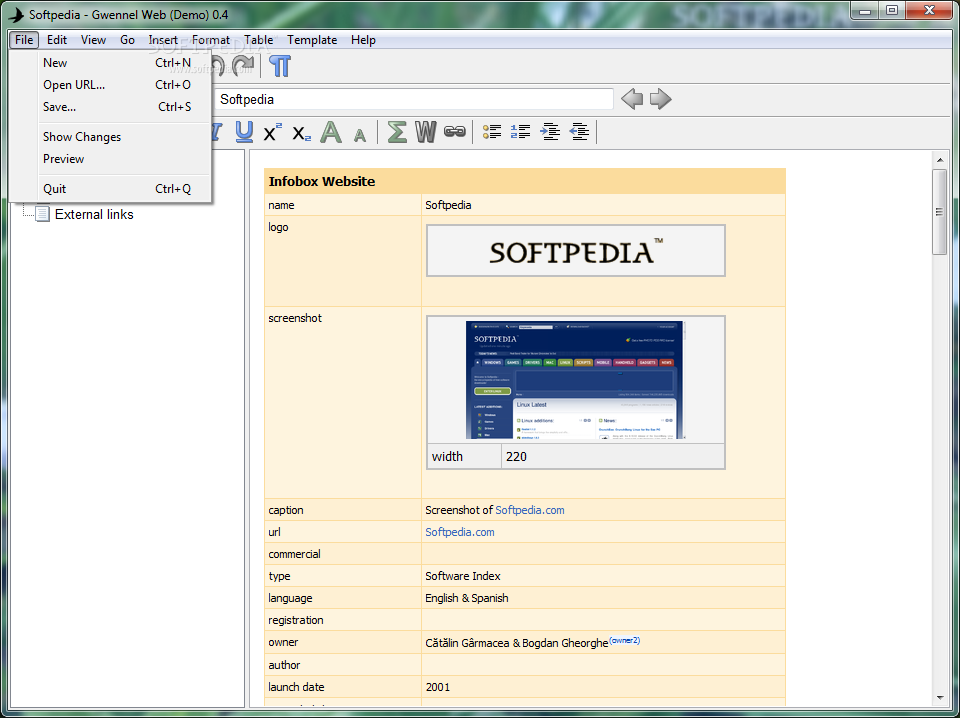
Task: Click the Softpedia.com link in url row
Action: click(x=460, y=532)
